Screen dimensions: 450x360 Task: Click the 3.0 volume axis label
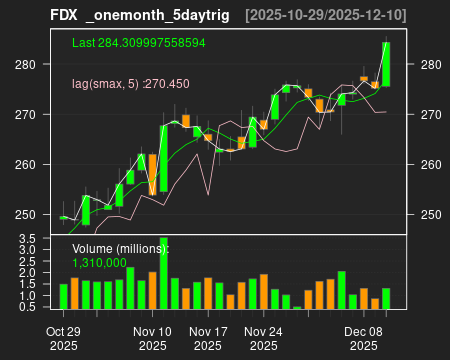[27, 250]
